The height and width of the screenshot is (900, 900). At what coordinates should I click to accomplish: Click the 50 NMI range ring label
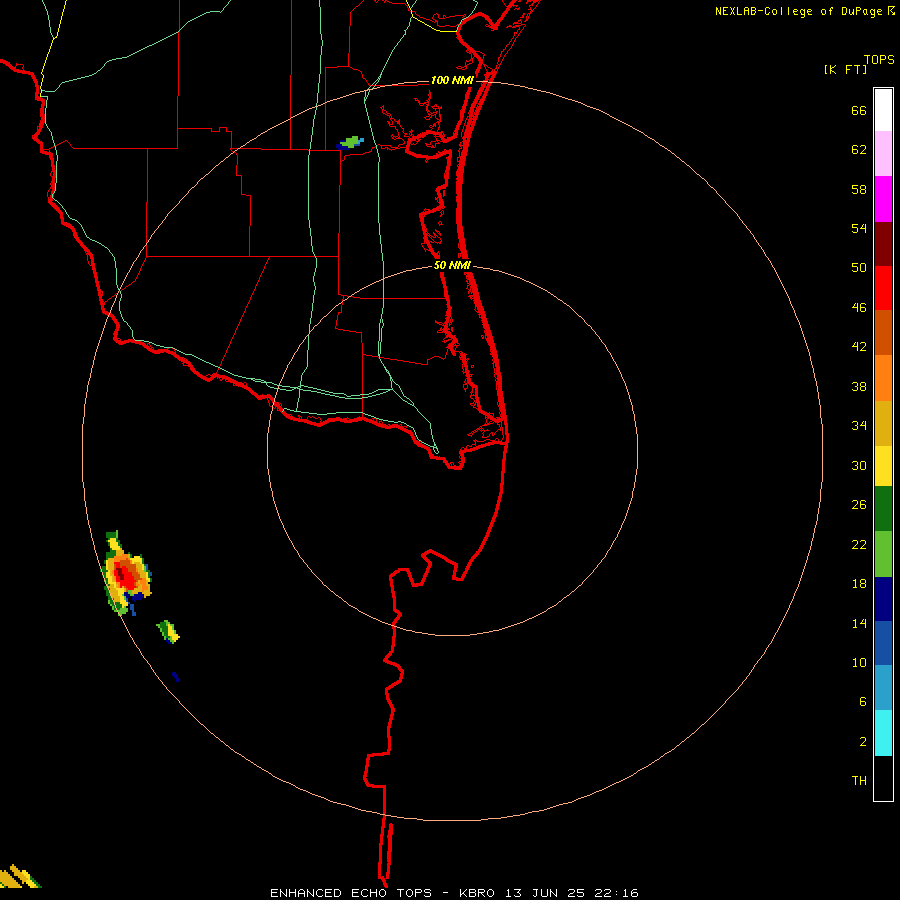tap(452, 265)
